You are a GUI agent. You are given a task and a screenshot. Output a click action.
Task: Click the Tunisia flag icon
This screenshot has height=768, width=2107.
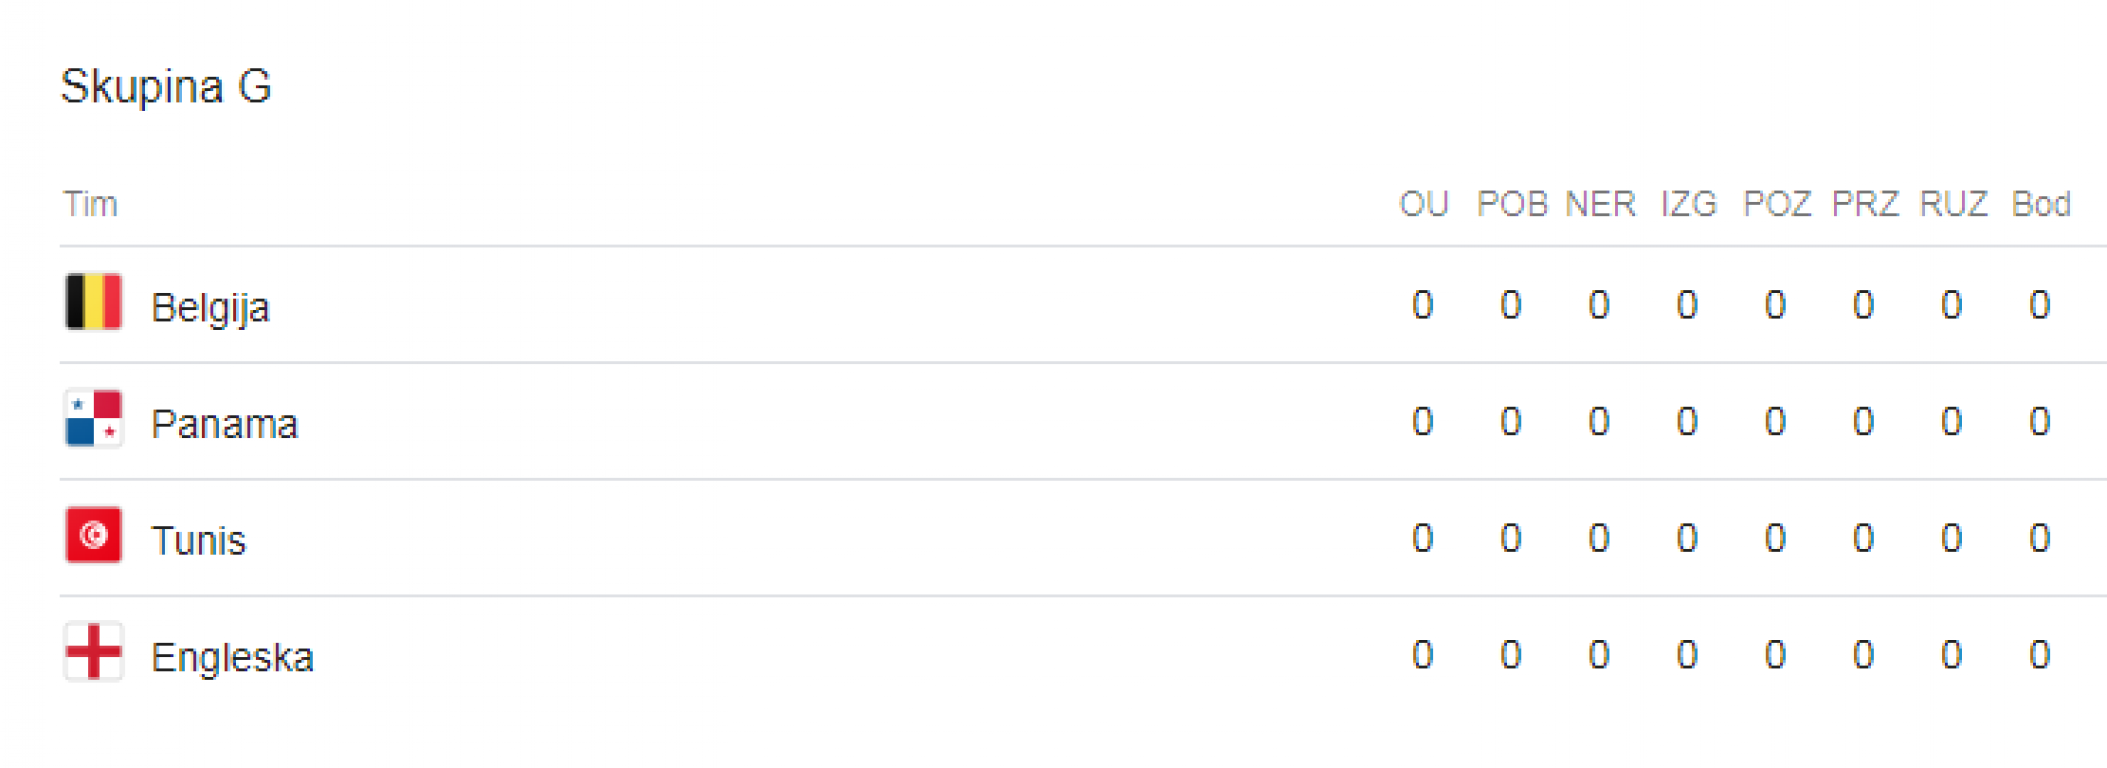(93, 535)
